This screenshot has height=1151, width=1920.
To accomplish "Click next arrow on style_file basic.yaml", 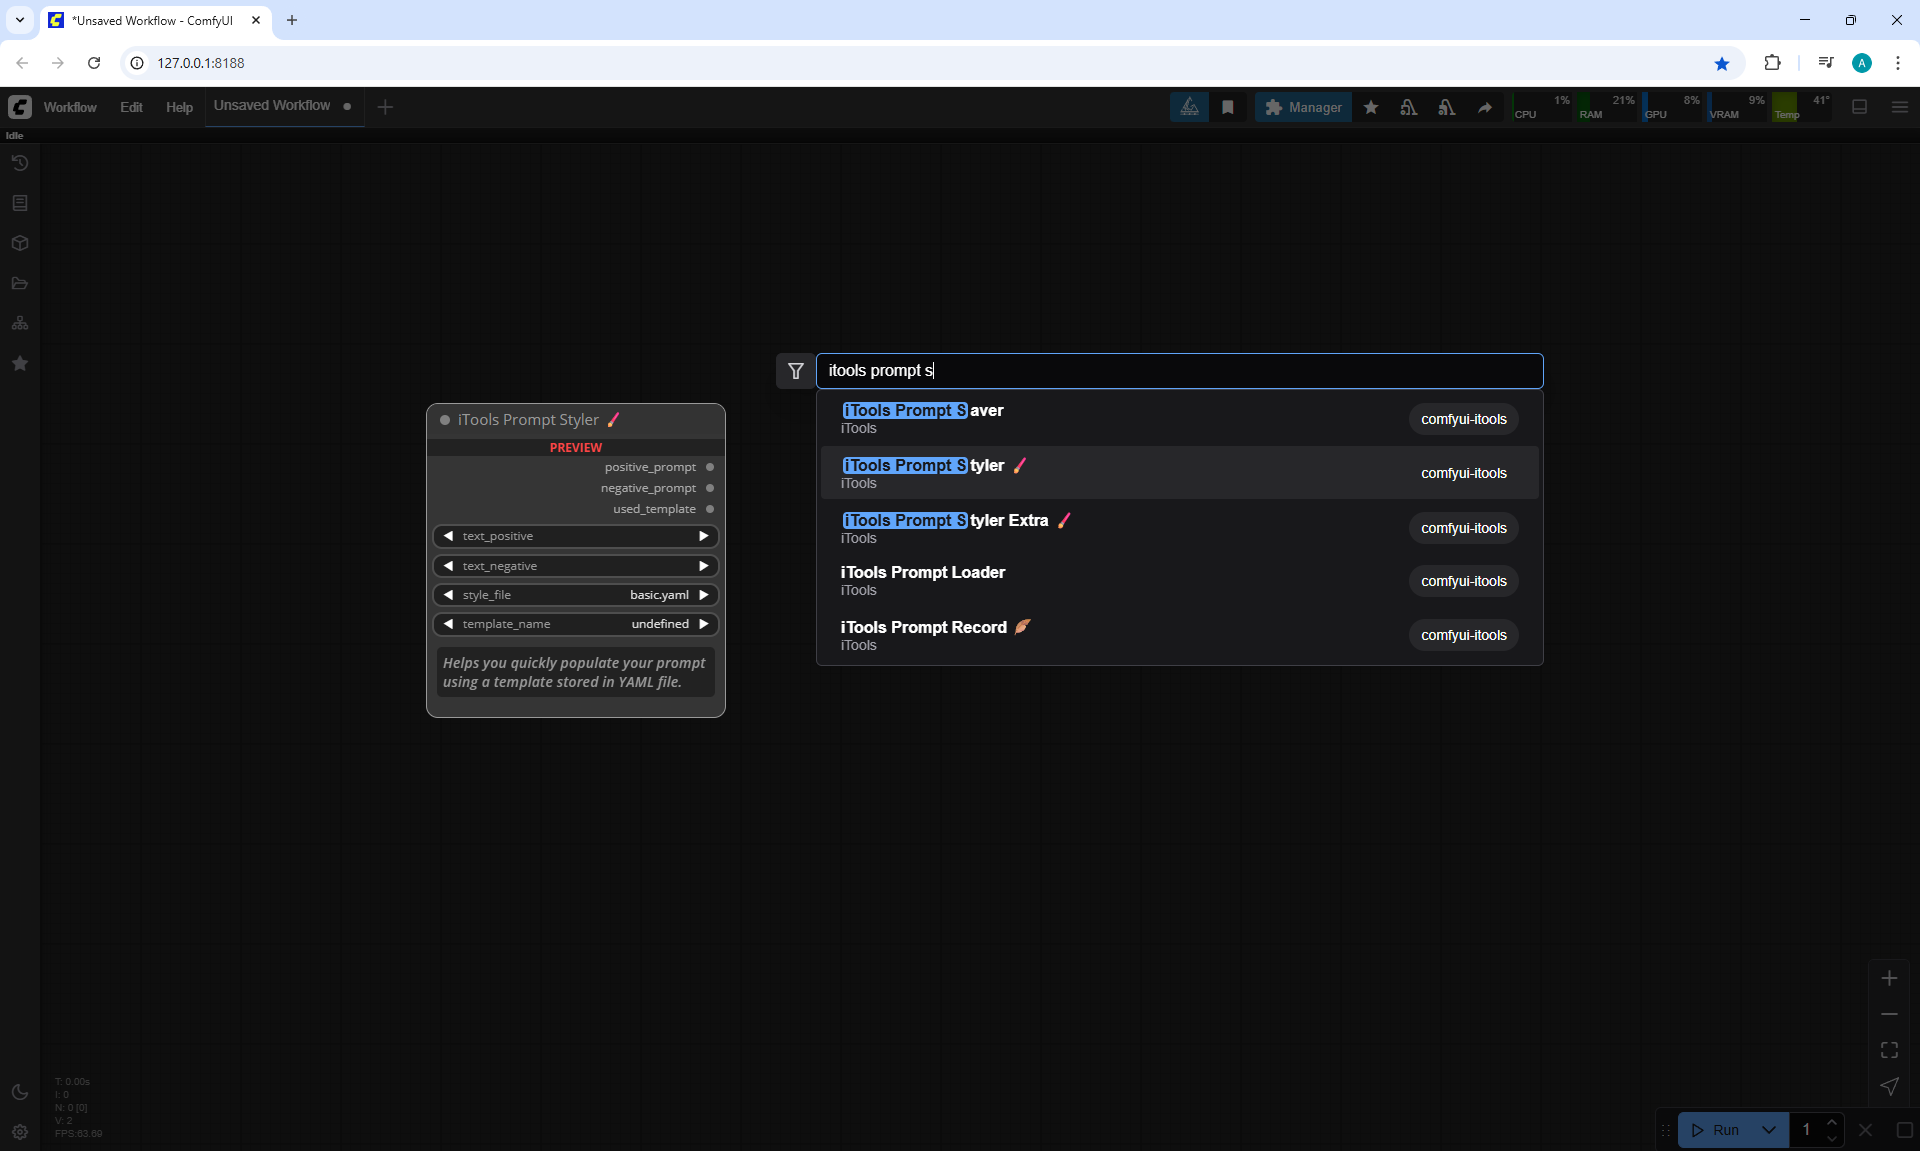I will [x=704, y=595].
